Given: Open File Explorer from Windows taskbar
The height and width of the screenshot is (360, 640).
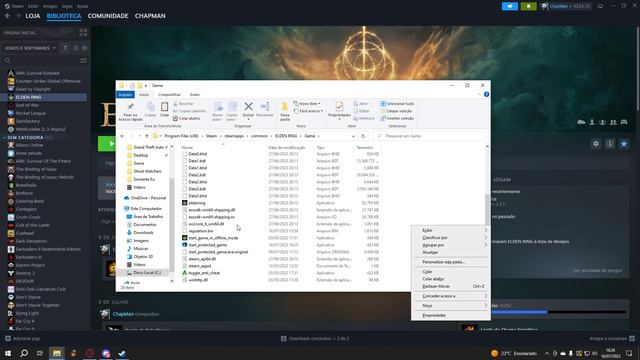Looking at the screenshot, I should coord(57,353).
